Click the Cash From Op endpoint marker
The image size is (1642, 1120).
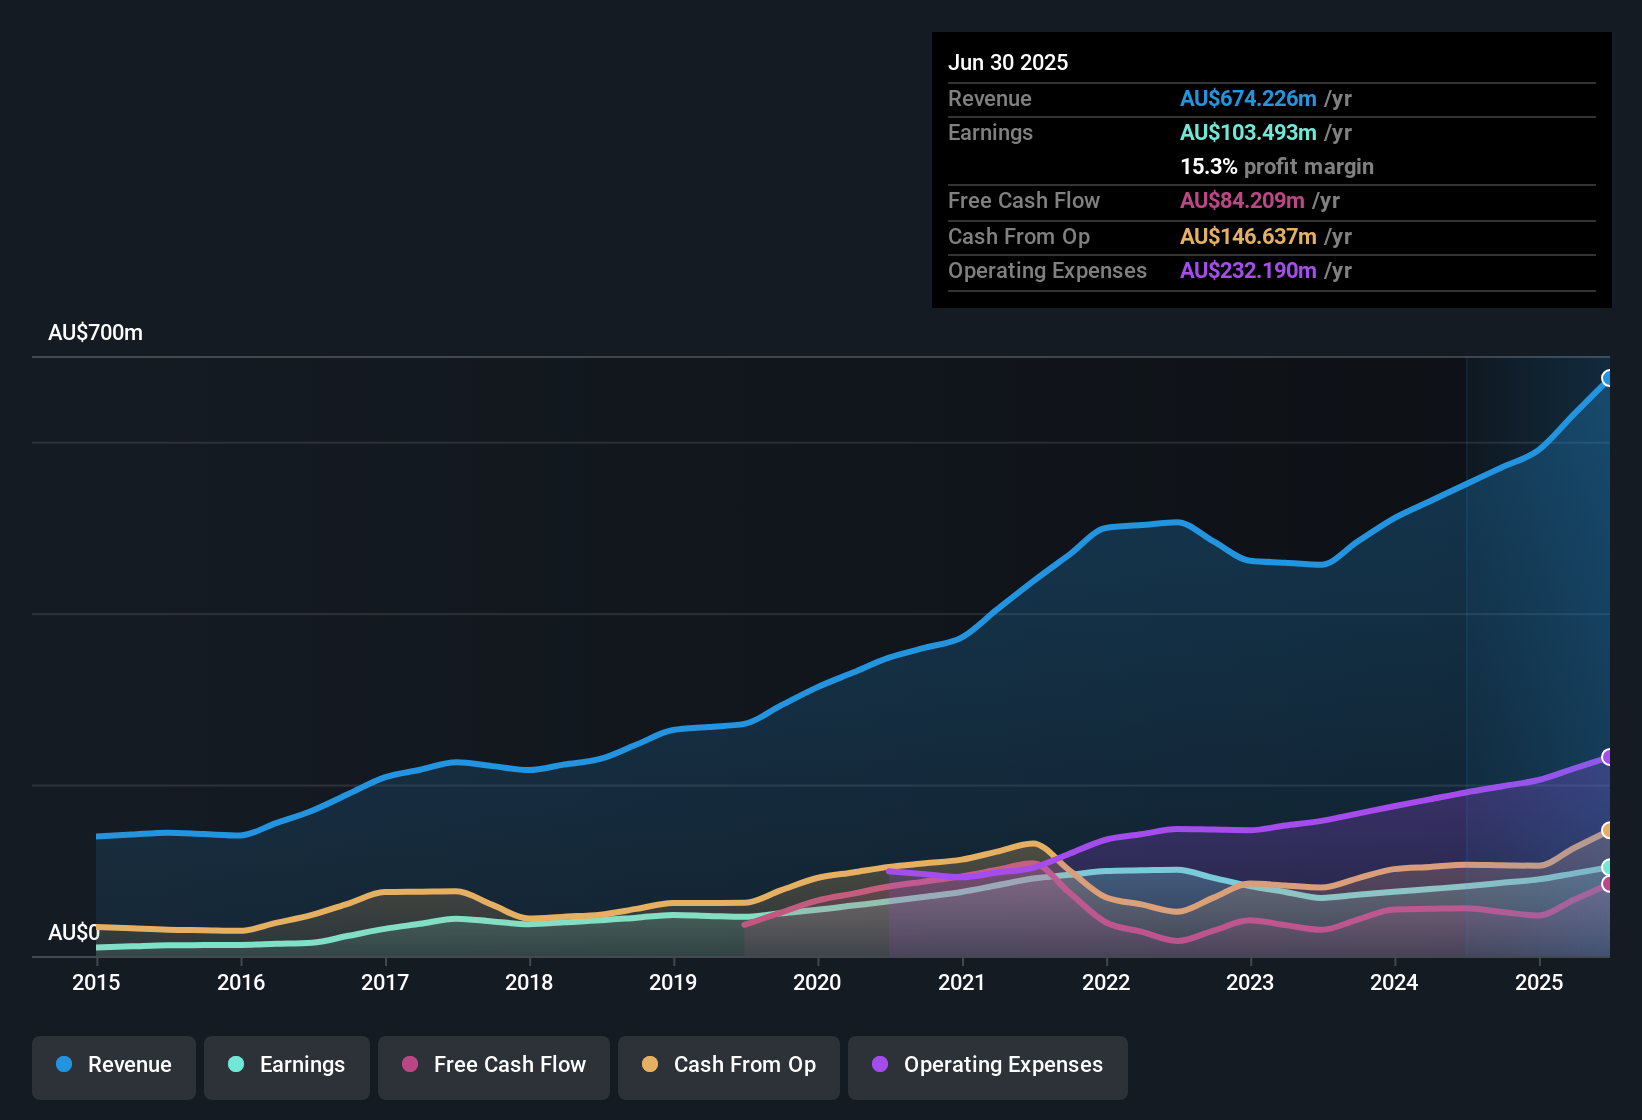coord(1608,830)
